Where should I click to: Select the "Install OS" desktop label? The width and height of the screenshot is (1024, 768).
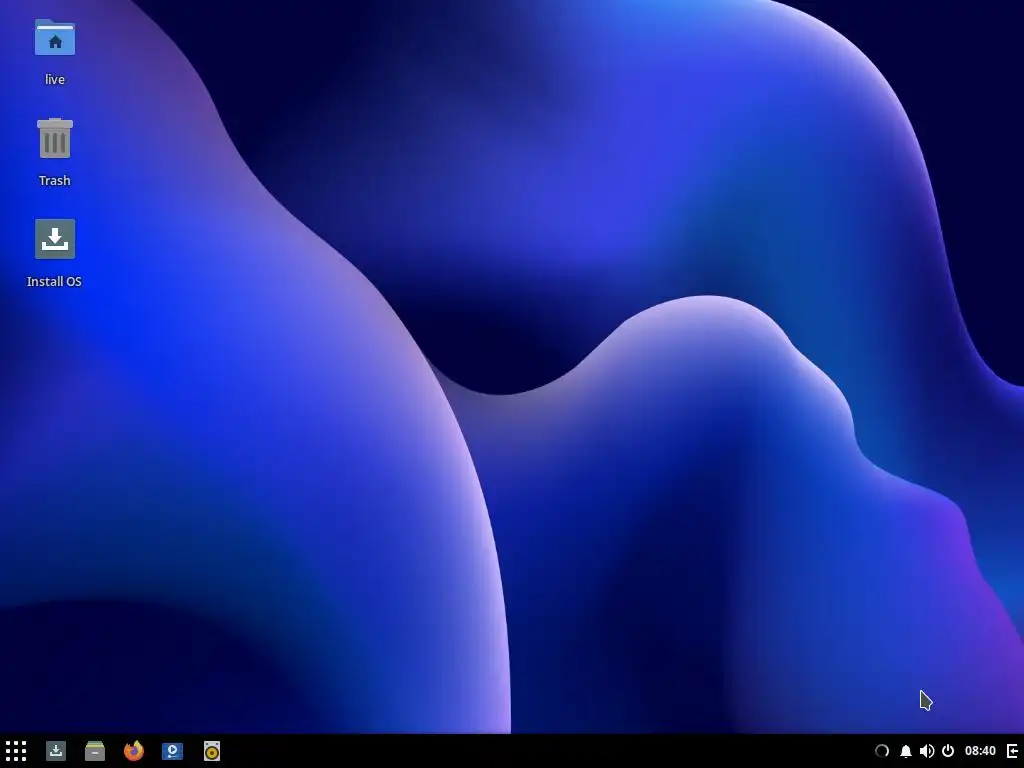54,281
